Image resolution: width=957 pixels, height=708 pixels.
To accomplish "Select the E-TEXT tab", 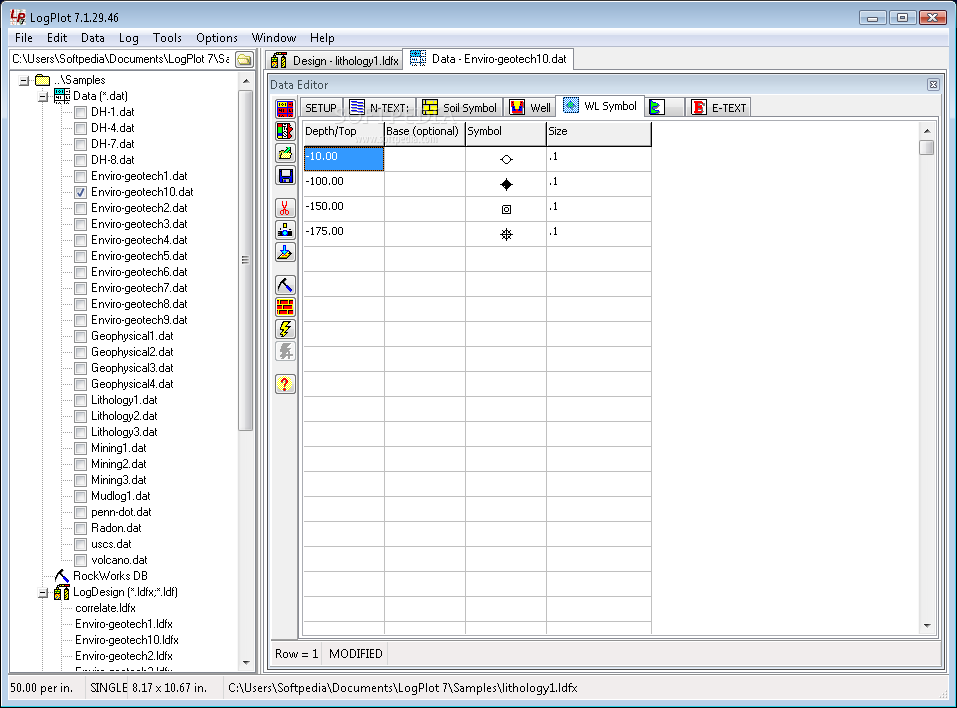I will pos(718,108).
